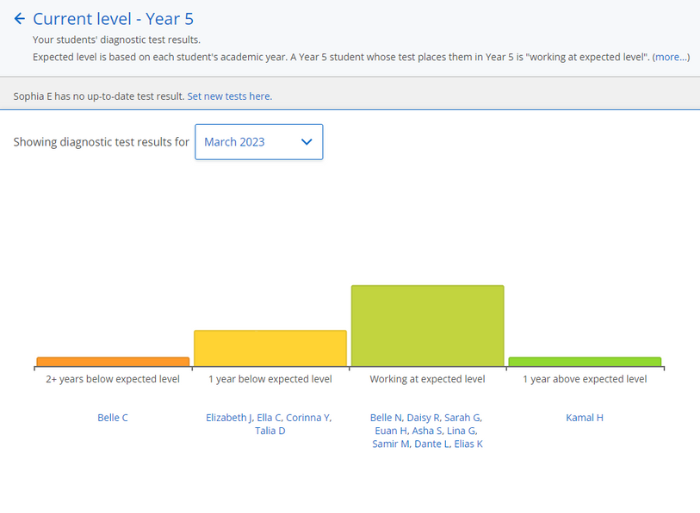Click the 'Current level - Year 5' heading

click(x=113, y=19)
